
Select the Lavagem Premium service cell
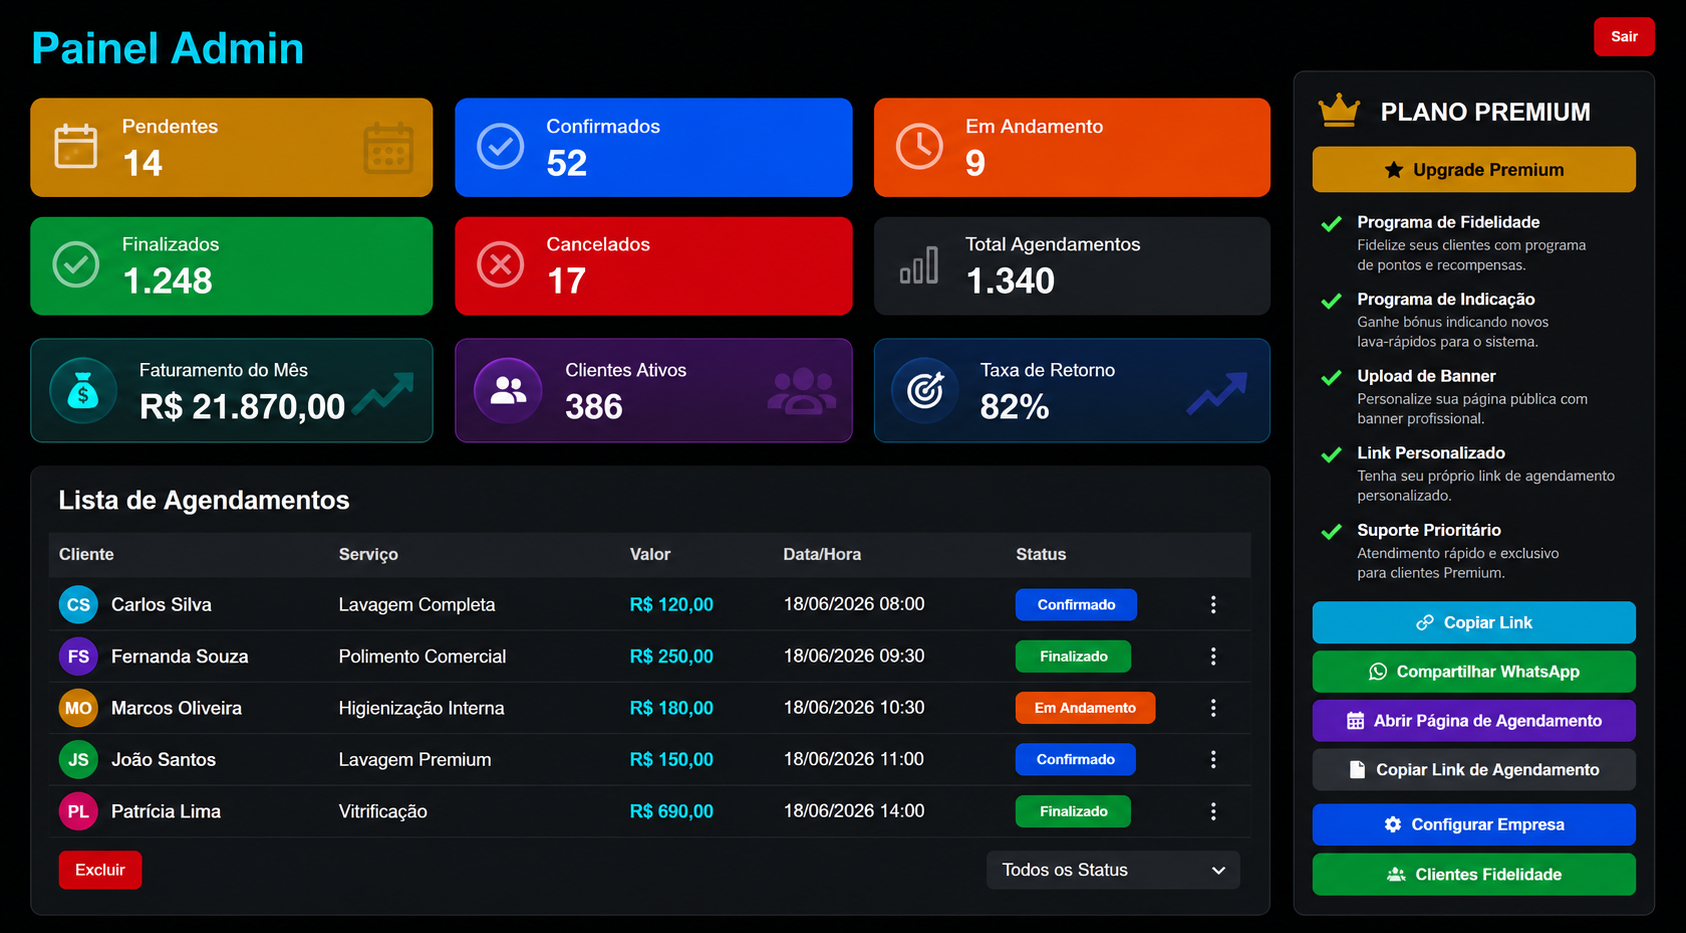415,759
